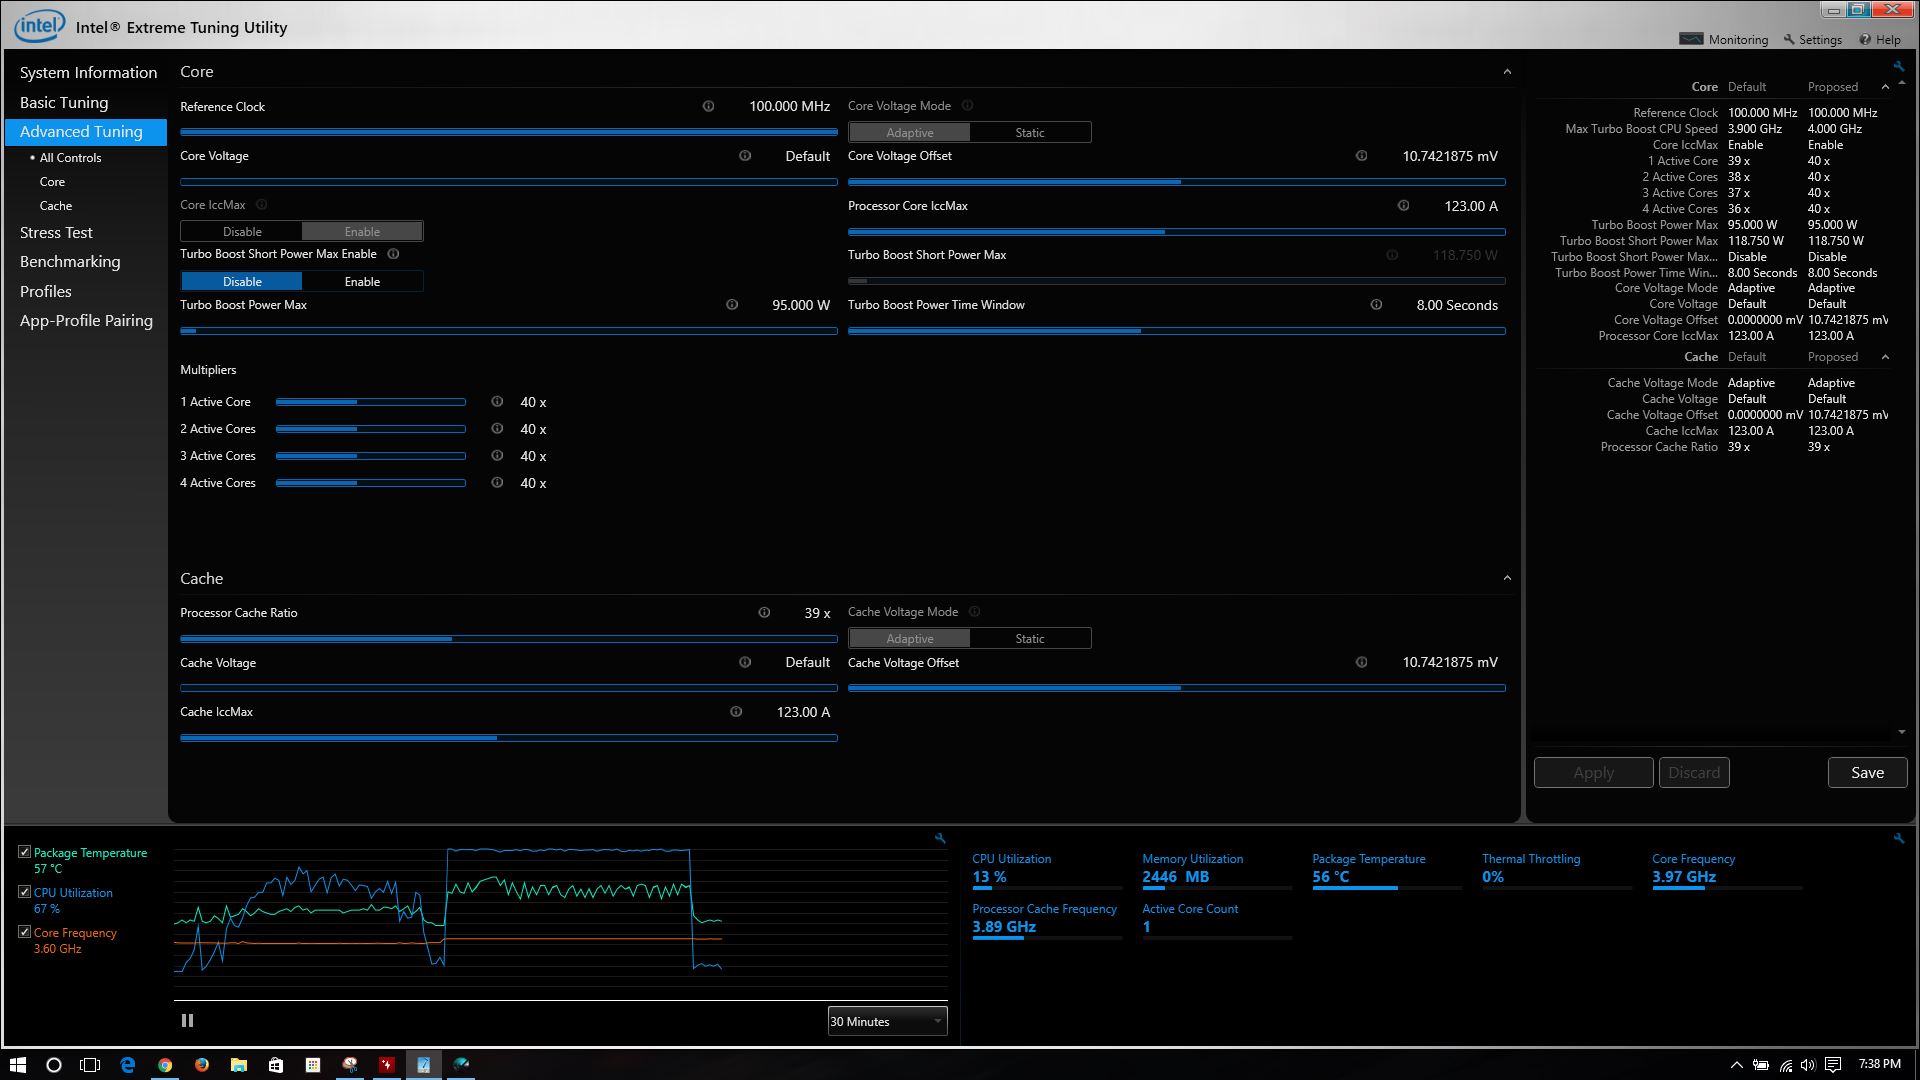
Task: Open Windows Start menu
Action: (17, 1065)
